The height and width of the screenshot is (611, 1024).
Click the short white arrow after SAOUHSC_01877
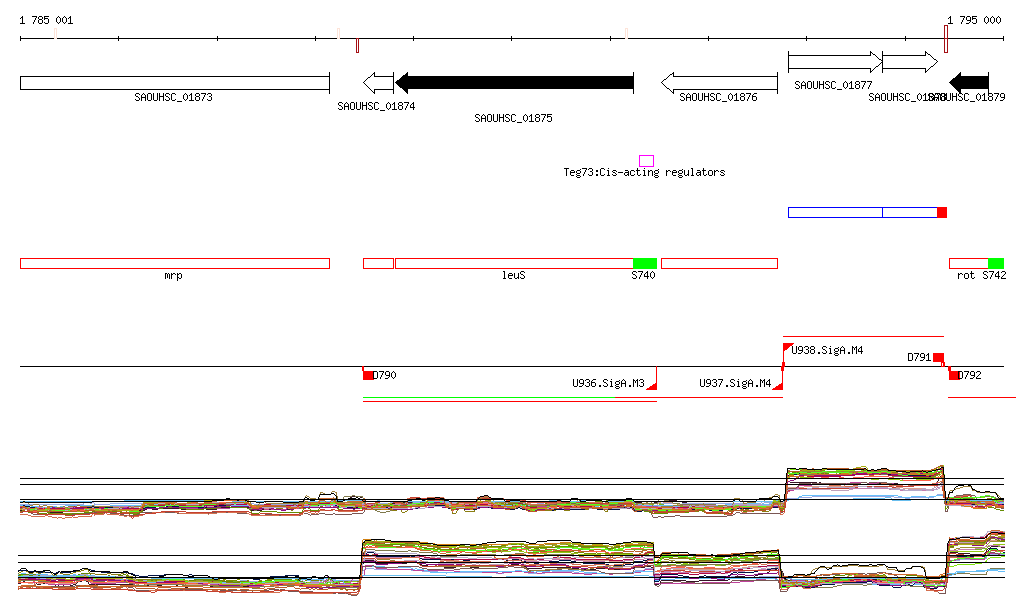tap(910, 62)
